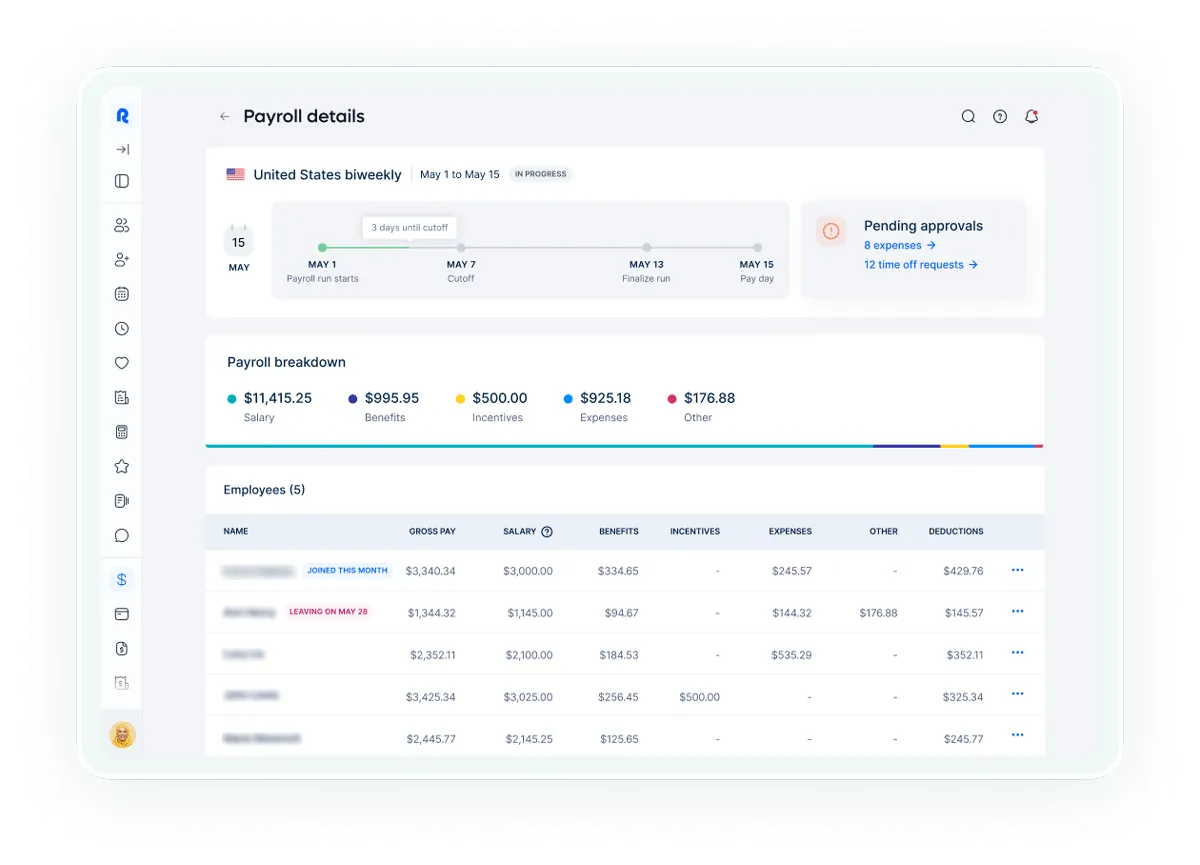
Task: Open the chat bubble icon in sidebar
Action: 121,535
